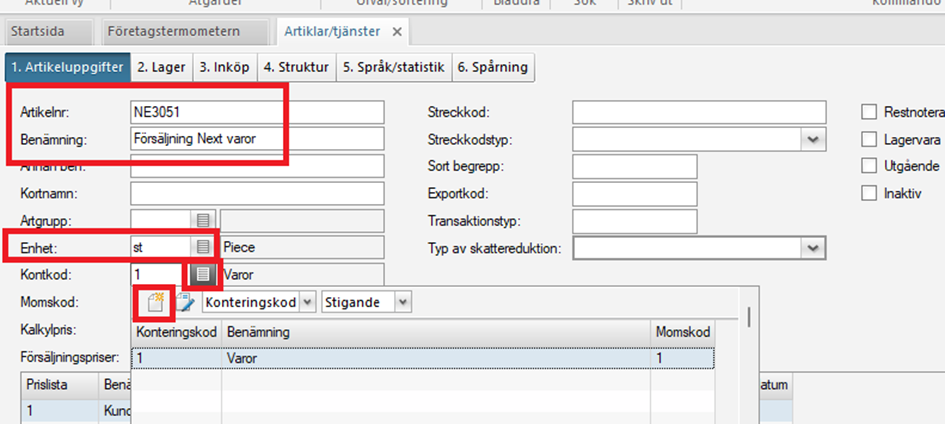Toggle the Inaktiv checkbox
The width and height of the screenshot is (945, 424).
(x=868, y=193)
